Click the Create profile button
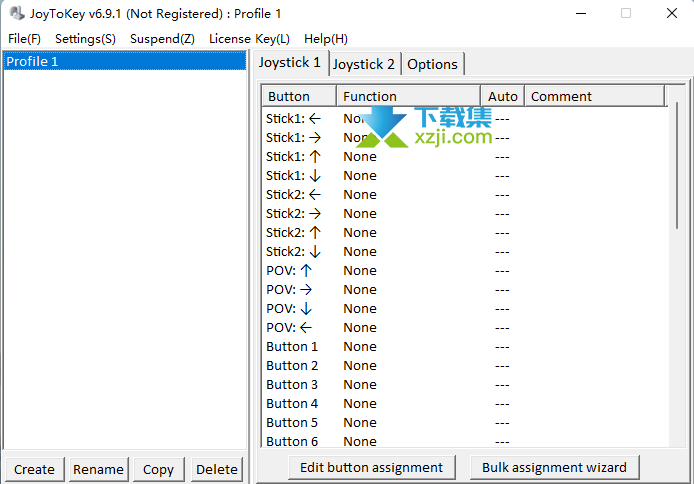694x484 pixels. (35, 469)
